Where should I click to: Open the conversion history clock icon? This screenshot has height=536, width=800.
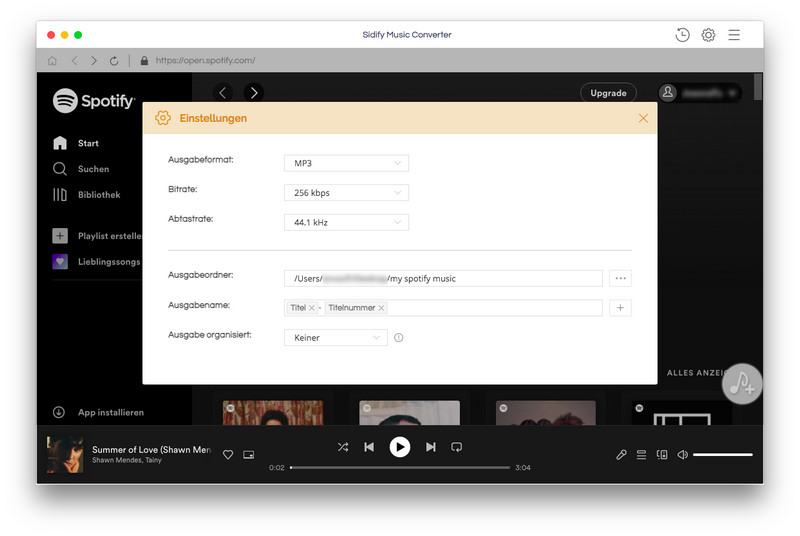click(682, 35)
